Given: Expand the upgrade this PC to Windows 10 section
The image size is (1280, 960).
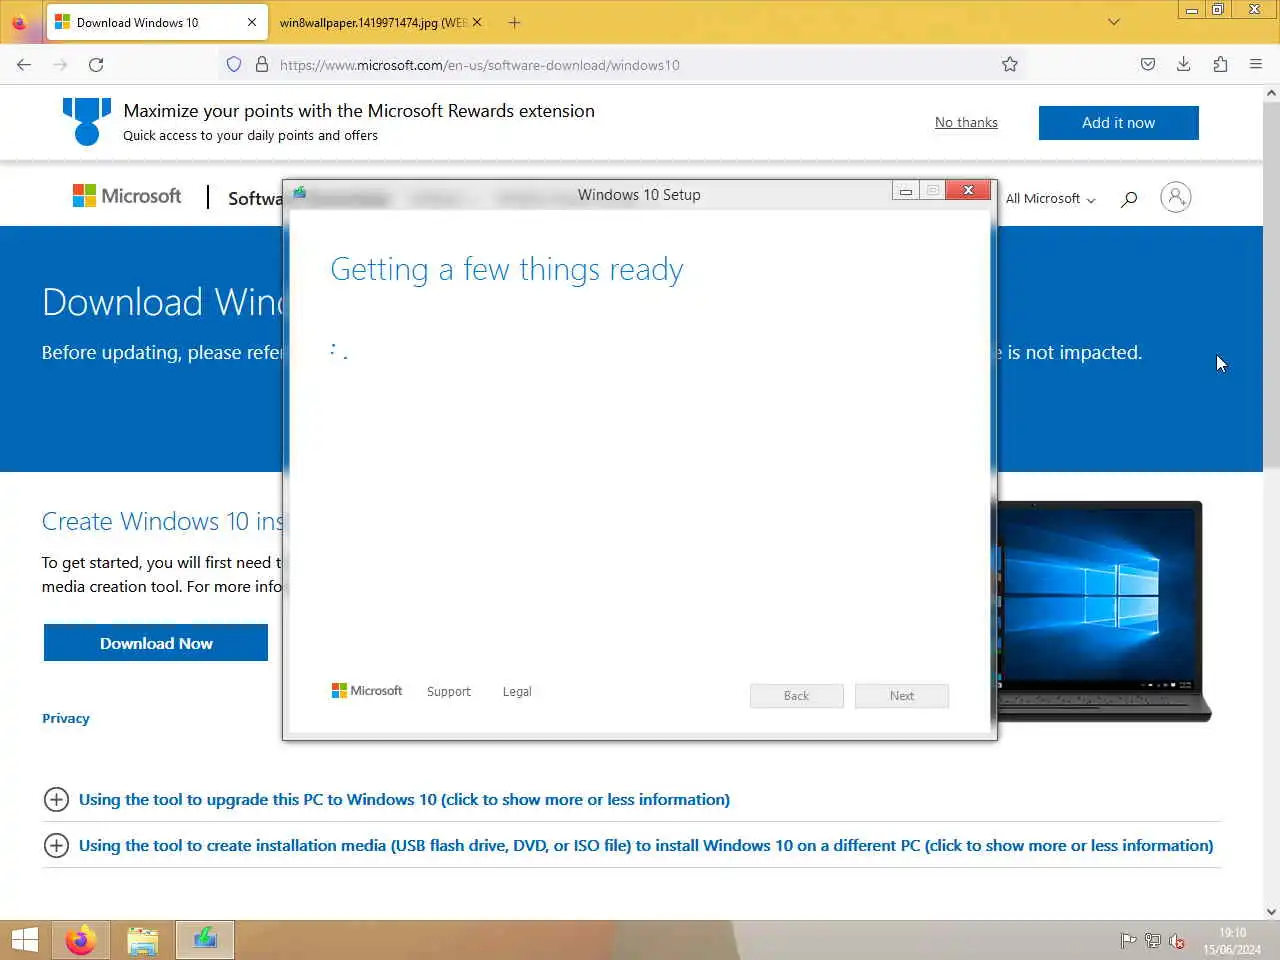Looking at the screenshot, I should [x=404, y=799].
